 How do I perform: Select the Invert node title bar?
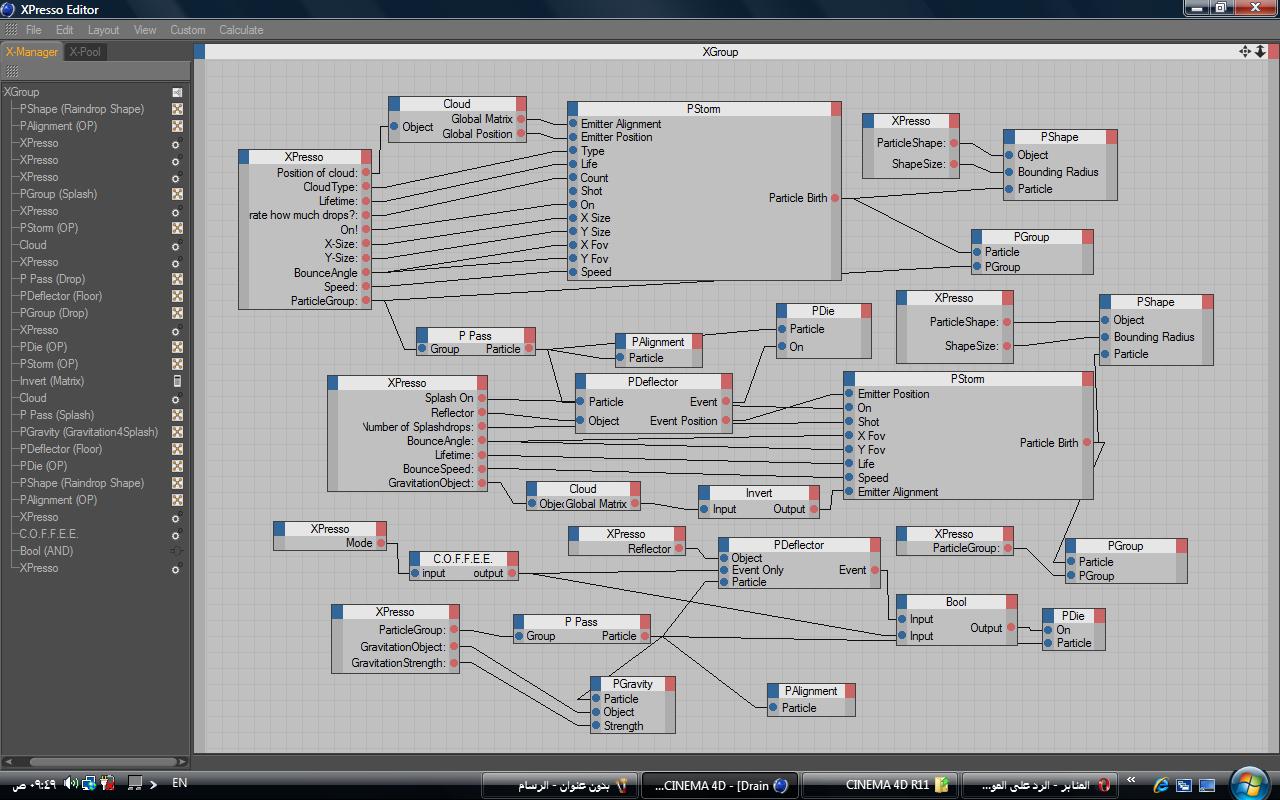(x=758, y=493)
